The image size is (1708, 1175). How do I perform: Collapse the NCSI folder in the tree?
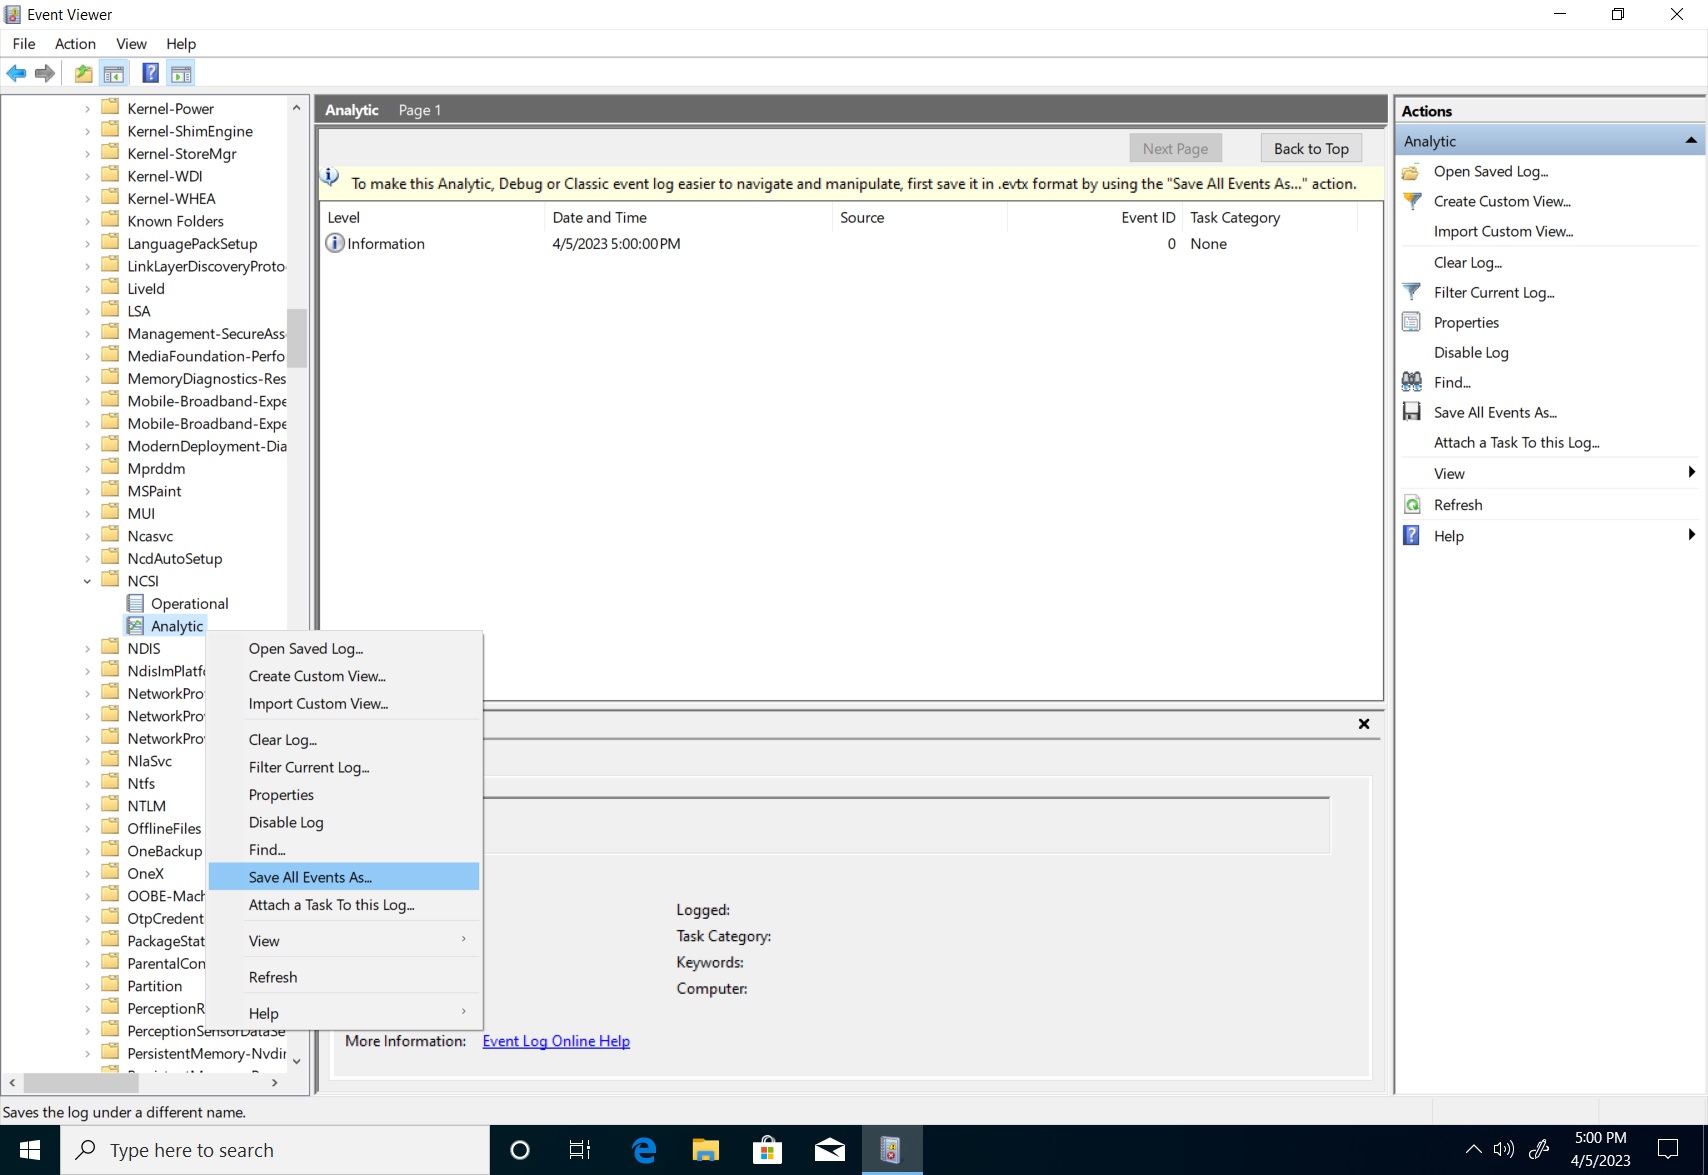click(x=88, y=581)
